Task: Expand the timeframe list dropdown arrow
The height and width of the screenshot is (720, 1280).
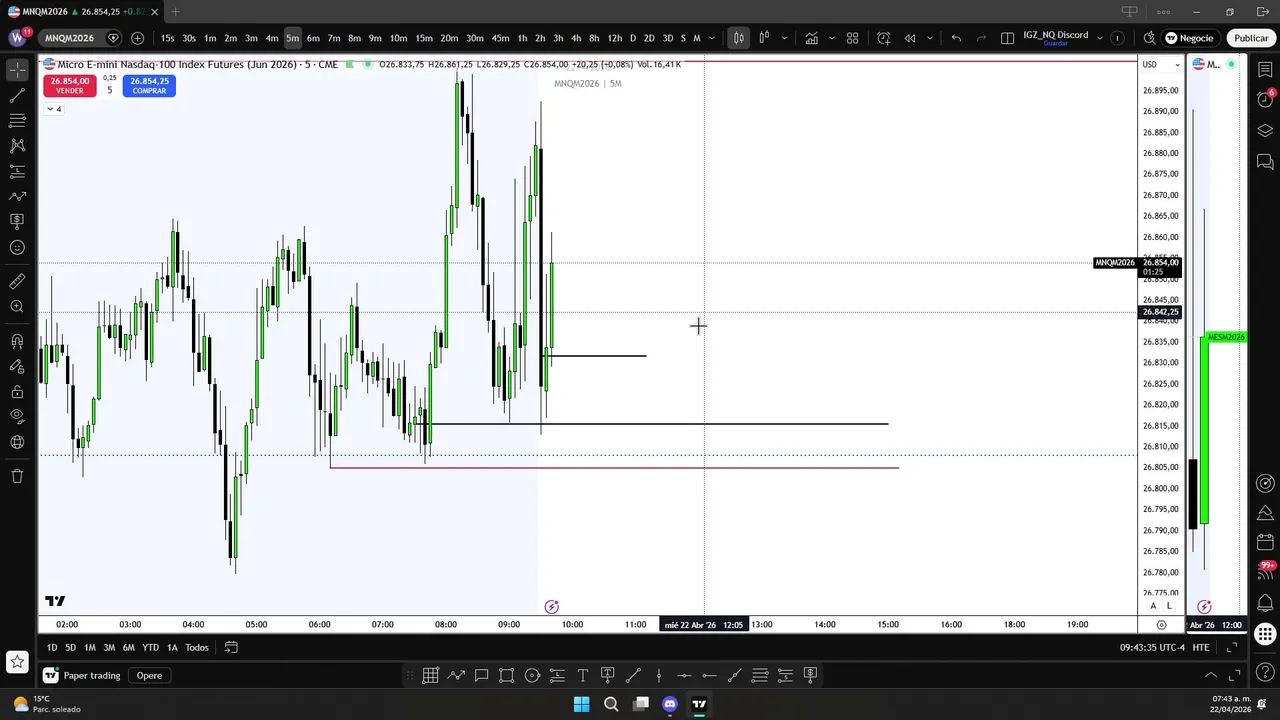Action: click(x=712, y=38)
